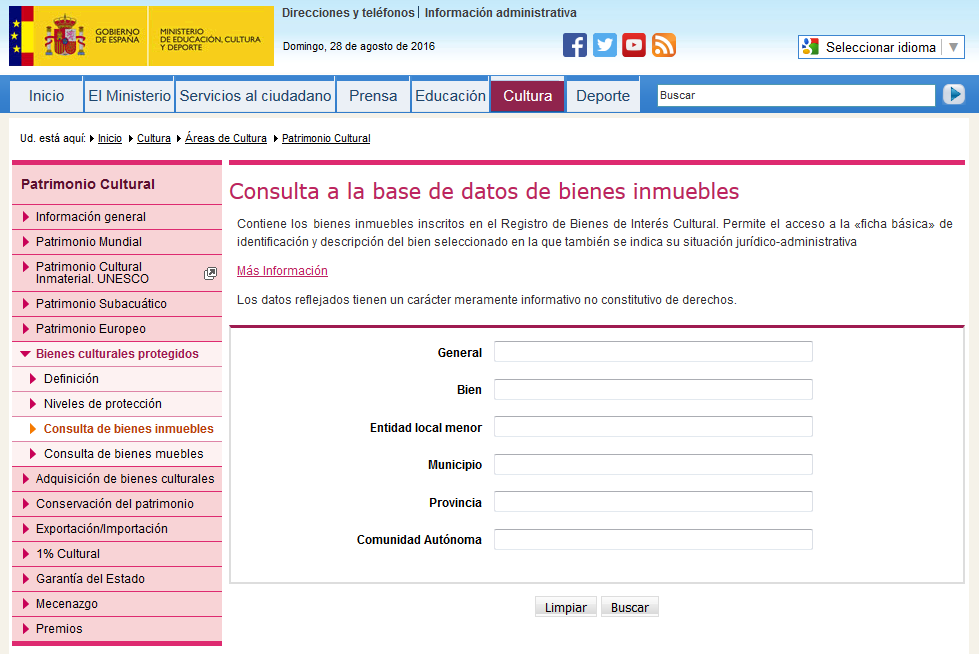
Task: Open Niveles de protección submenu item
Action: [117, 404]
